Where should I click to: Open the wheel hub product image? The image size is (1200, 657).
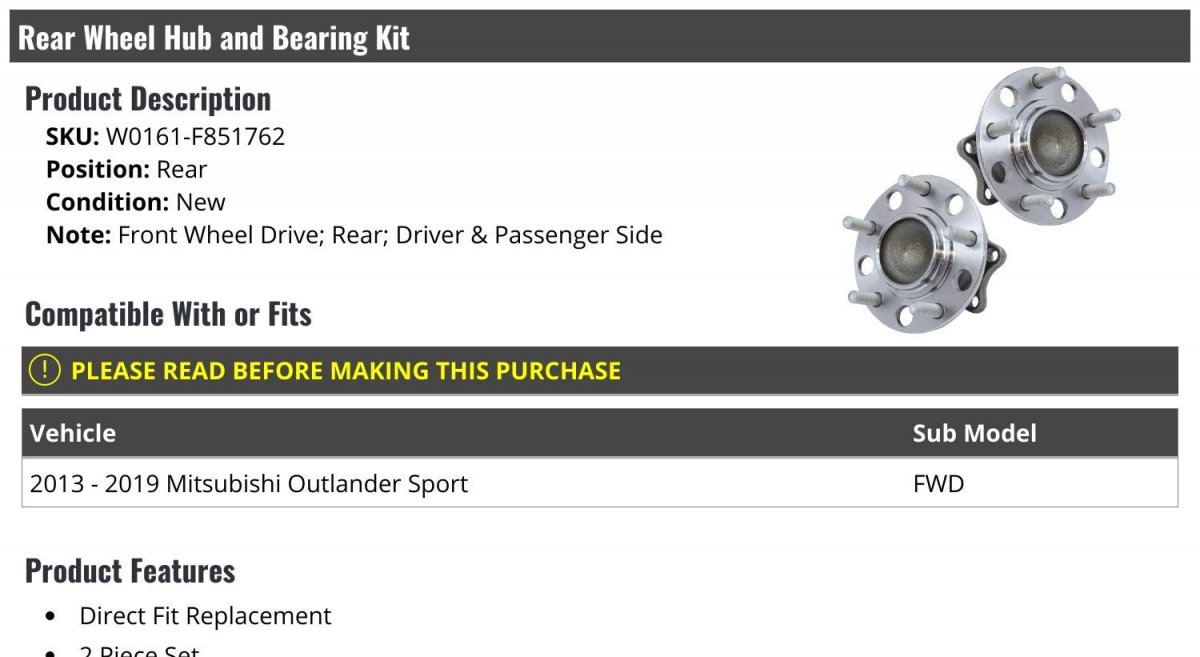tap(980, 198)
